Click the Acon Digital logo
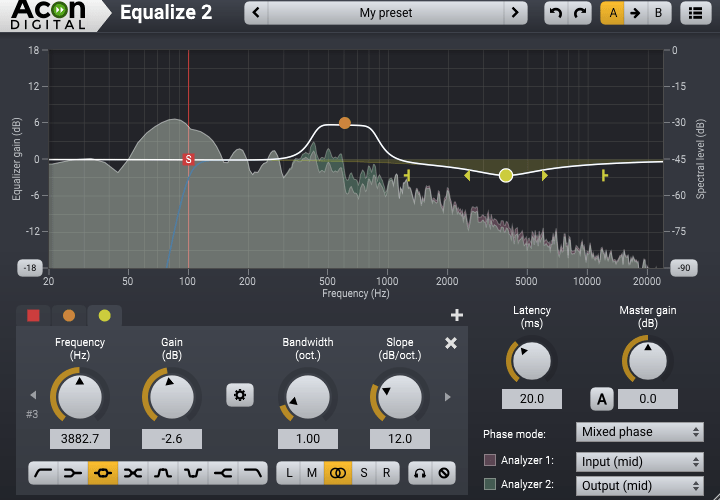Viewport: 720px width, 500px height. [x=49, y=15]
